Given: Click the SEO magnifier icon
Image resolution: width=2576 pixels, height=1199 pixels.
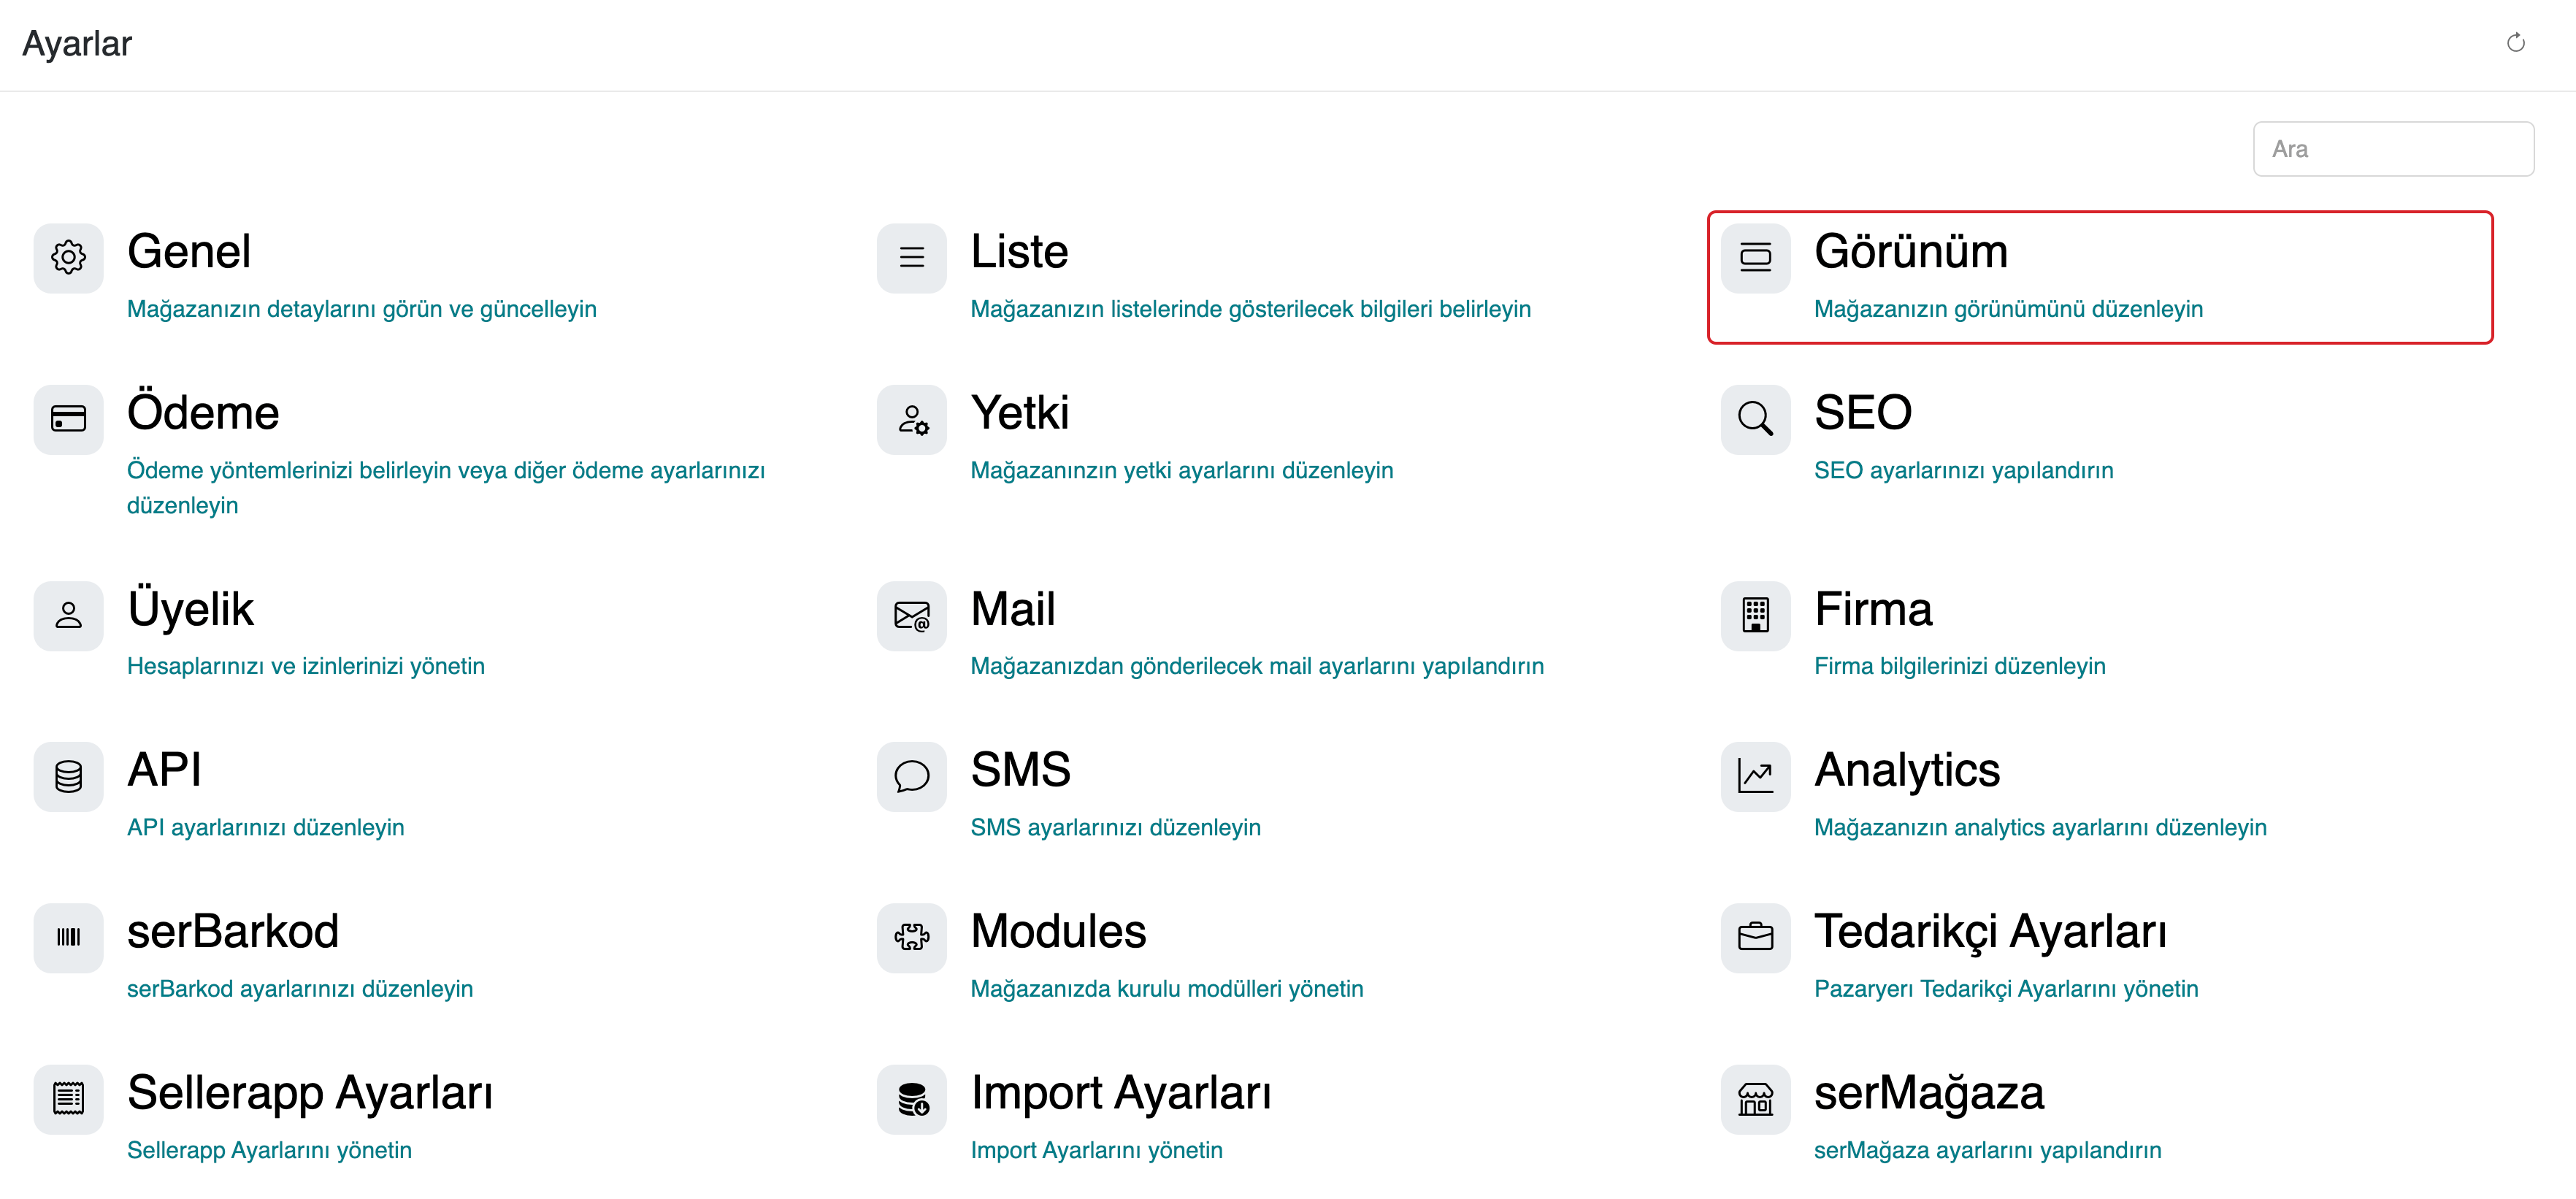Looking at the screenshot, I should pos(1755,418).
